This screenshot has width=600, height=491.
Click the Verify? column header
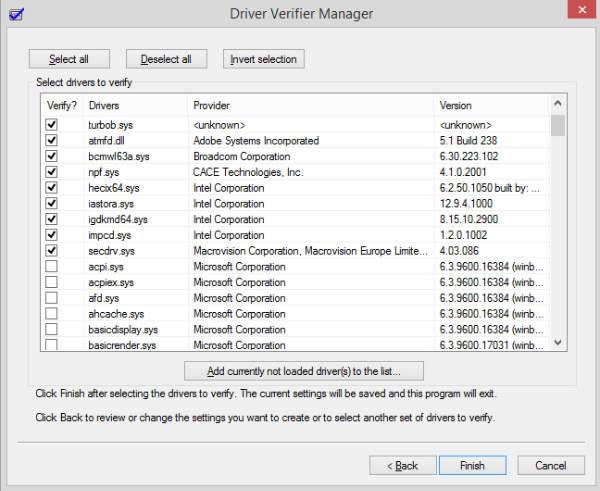61,105
